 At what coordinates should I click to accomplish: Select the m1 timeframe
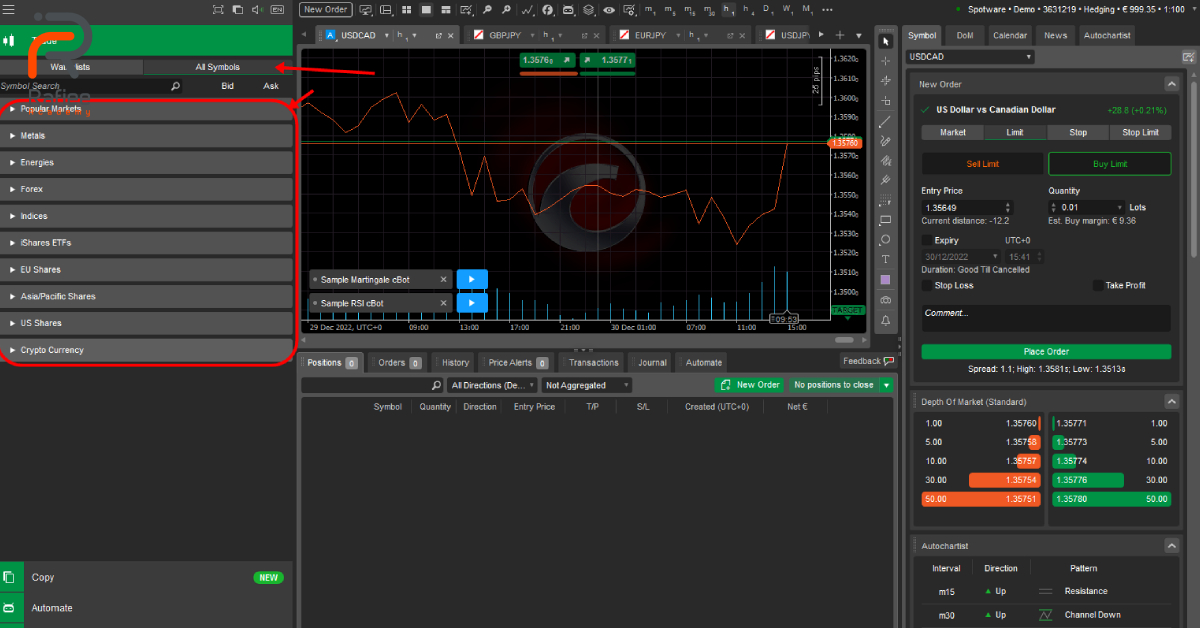click(x=651, y=9)
